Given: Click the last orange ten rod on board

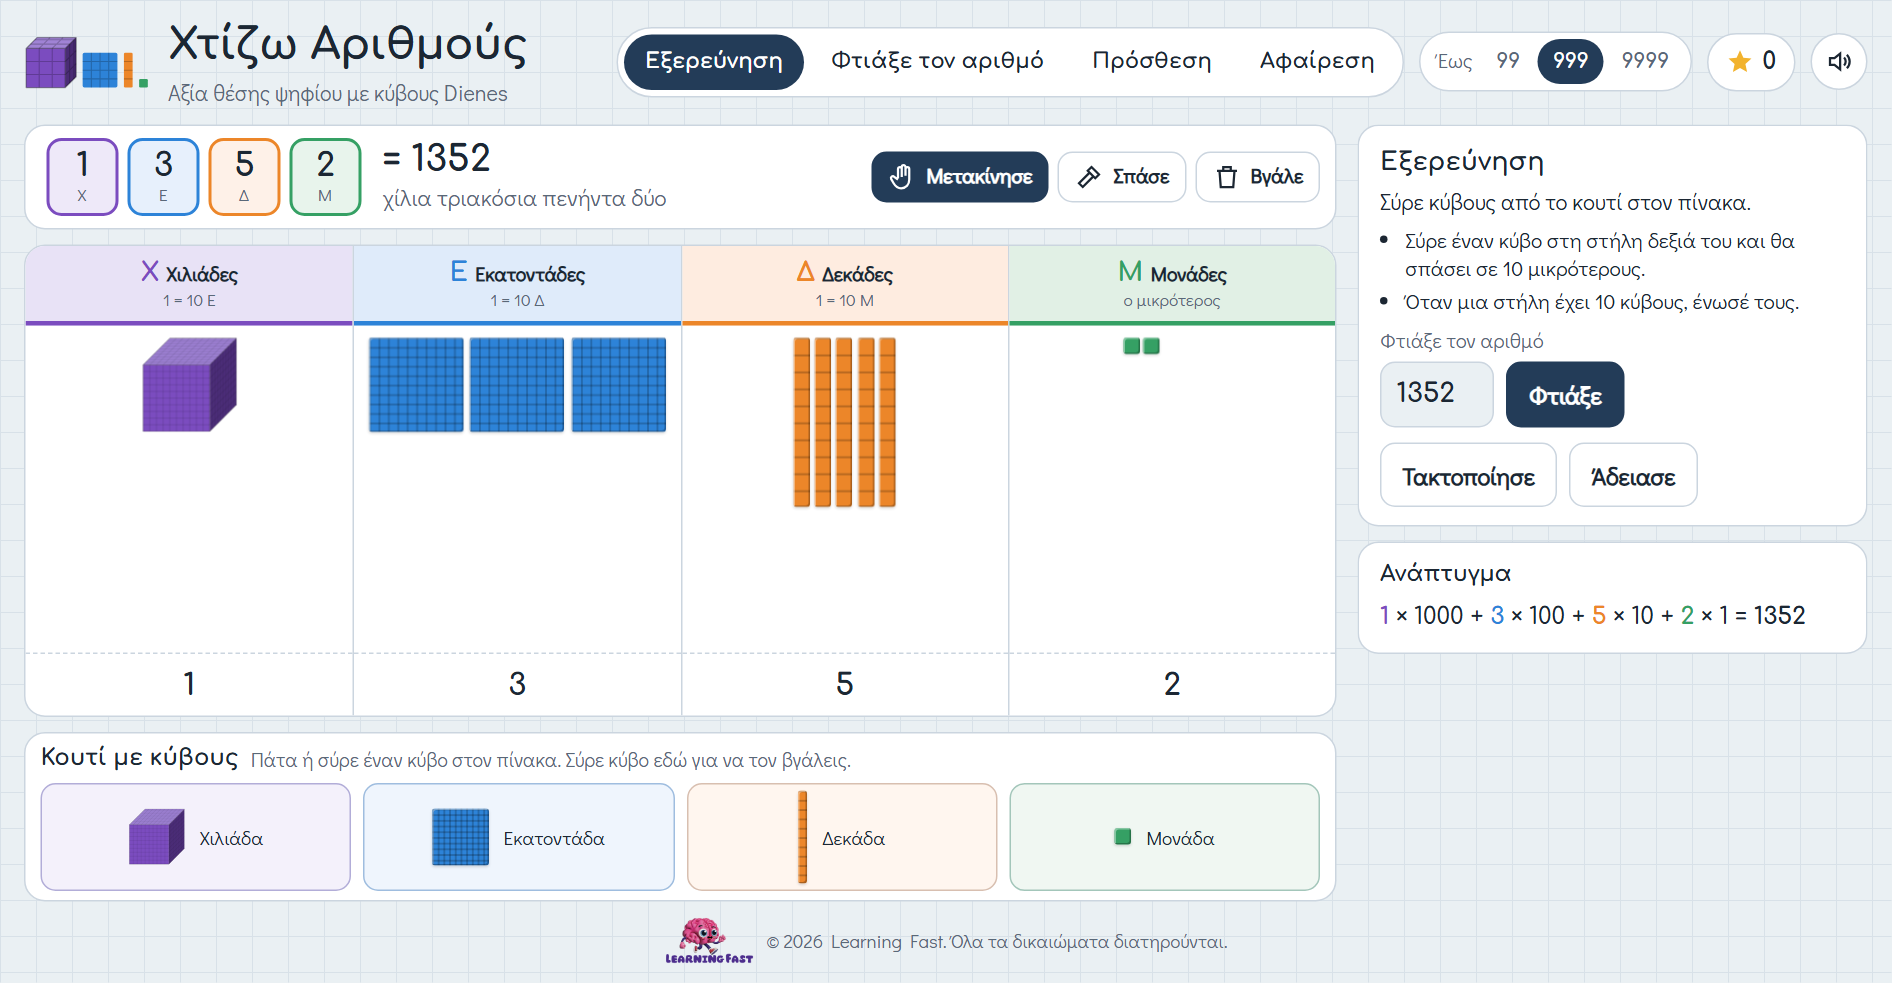Looking at the screenshot, I should pyautogui.click(x=888, y=422).
